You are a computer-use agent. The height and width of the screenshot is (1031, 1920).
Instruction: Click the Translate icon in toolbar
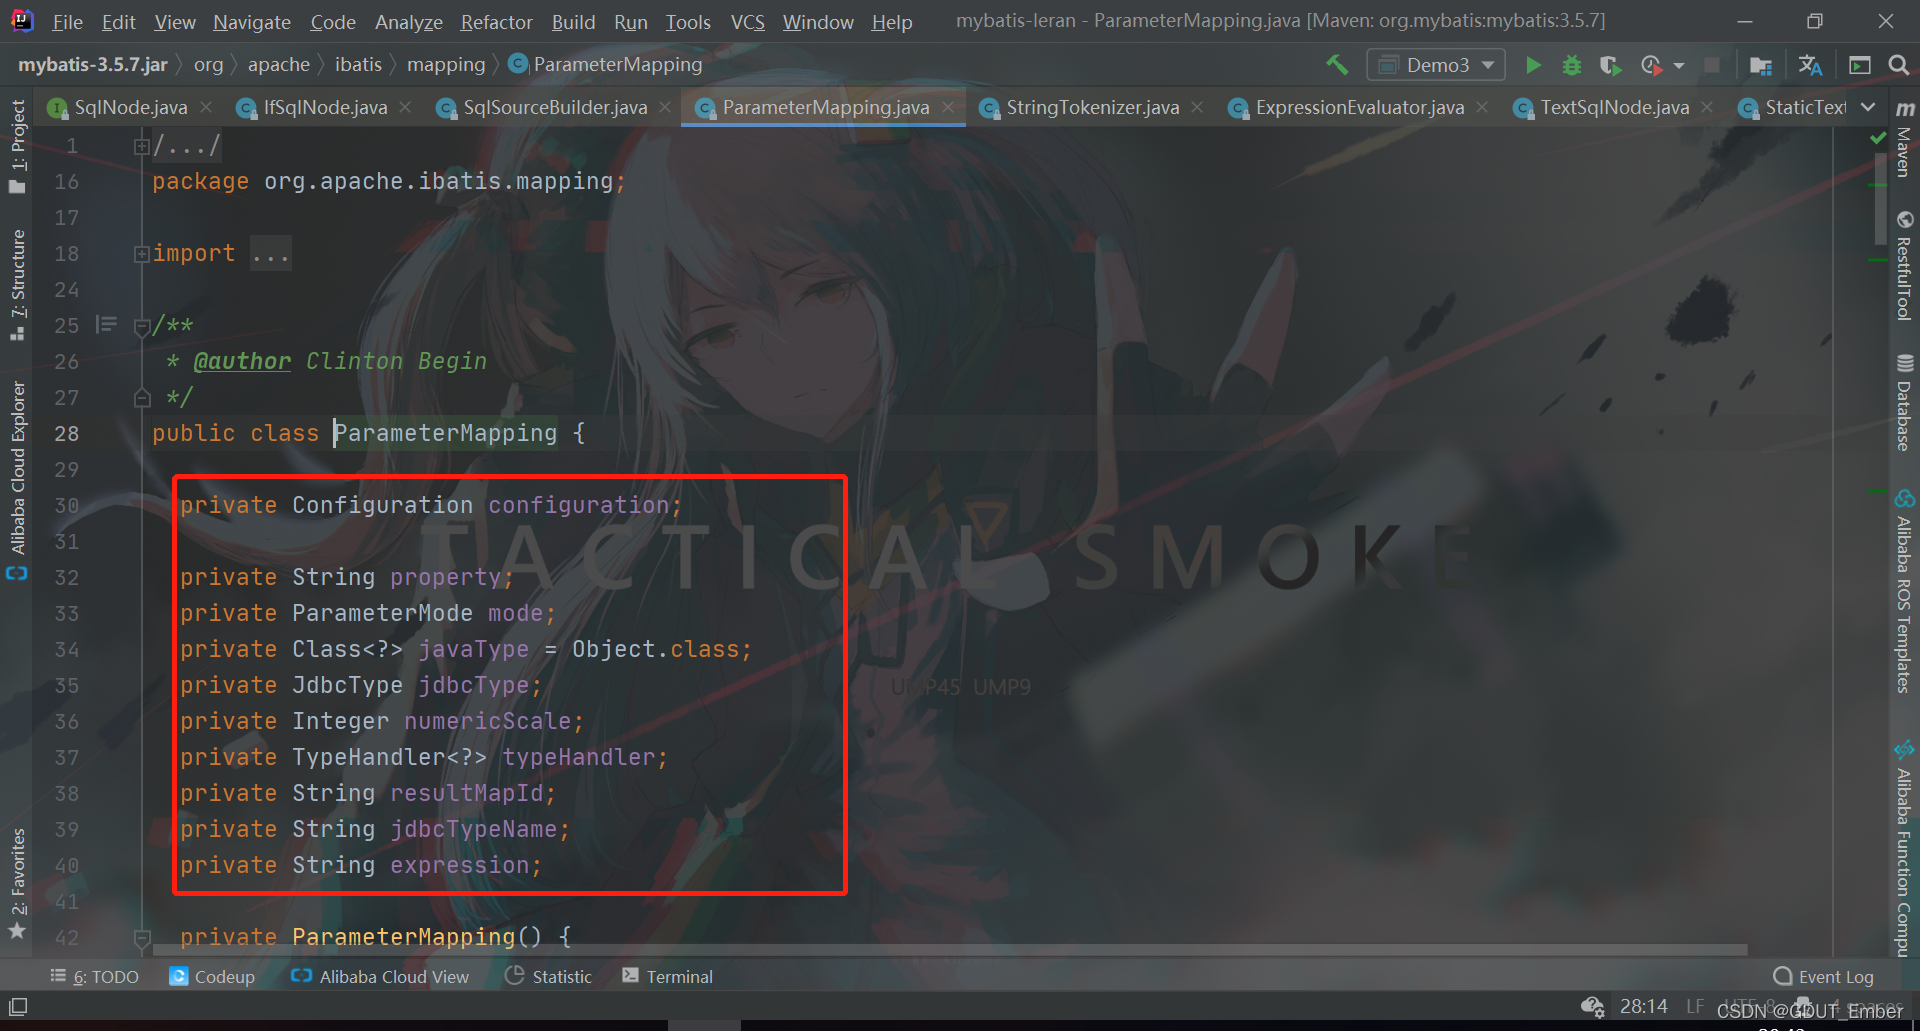(1810, 65)
